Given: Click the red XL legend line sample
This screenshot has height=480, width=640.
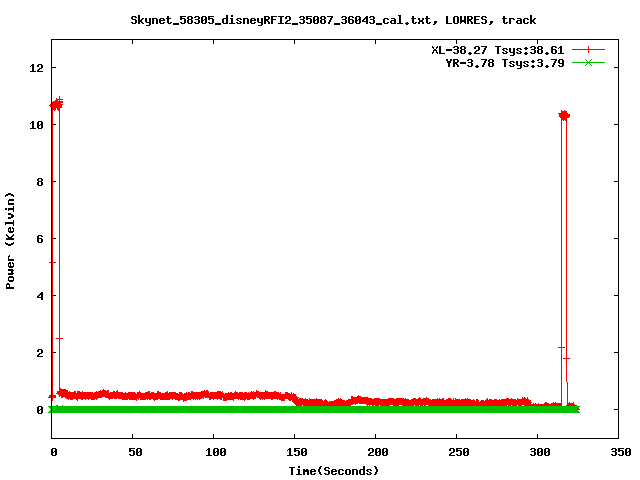Looking at the screenshot, I should point(588,50).
